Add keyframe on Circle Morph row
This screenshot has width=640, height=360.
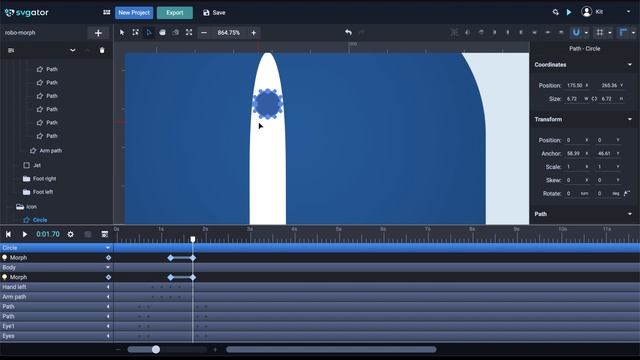[x=108, y=258]
